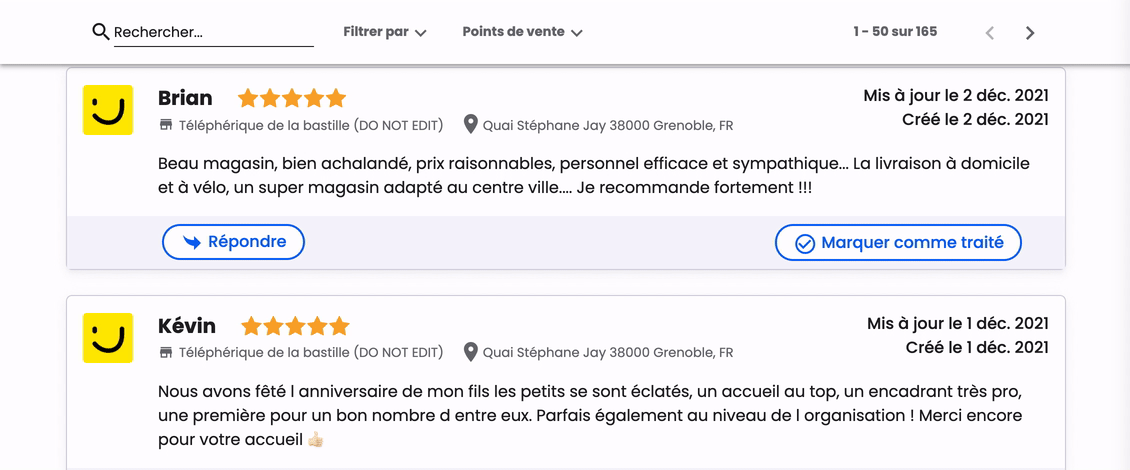The image size is (1130, 470).
Task: Select reviewer name Brian
Action: 185,98
